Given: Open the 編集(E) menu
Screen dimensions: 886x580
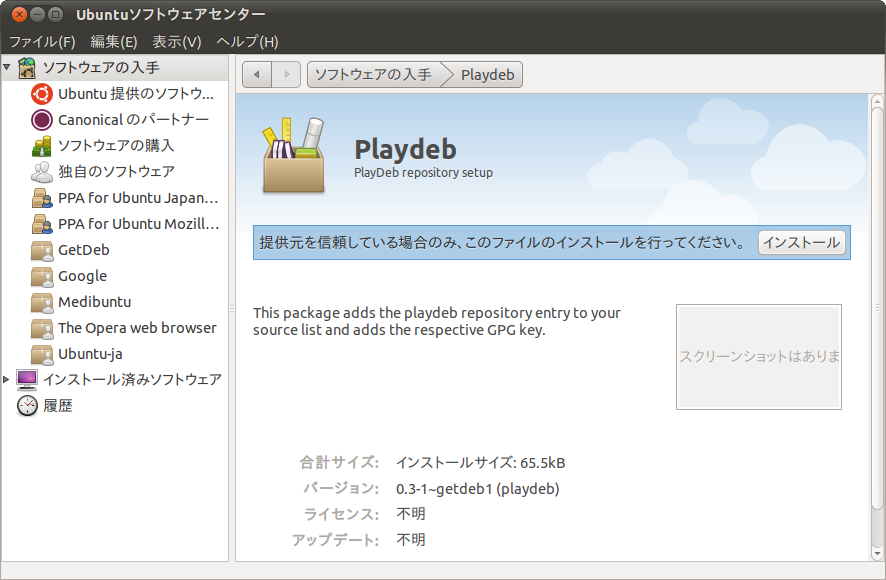Looking at the screenshot, I should coord(114,42).
